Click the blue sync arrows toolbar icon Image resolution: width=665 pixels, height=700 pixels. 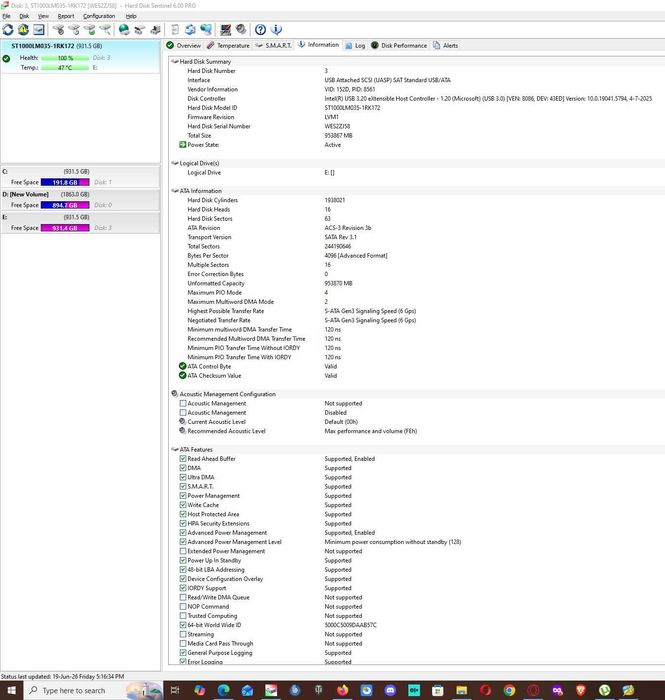(191, 30)
